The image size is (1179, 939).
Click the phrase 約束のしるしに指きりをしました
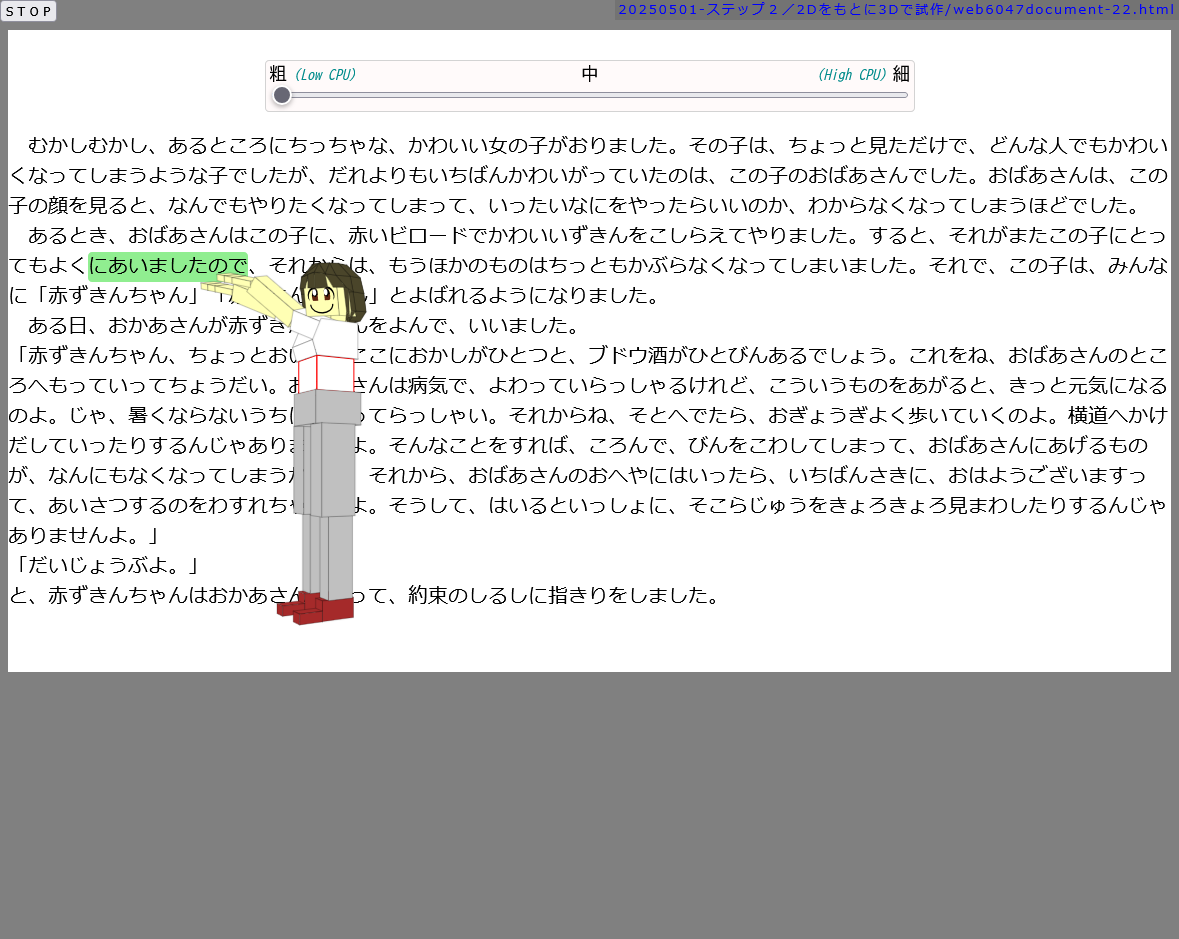[x=557, y=595]
